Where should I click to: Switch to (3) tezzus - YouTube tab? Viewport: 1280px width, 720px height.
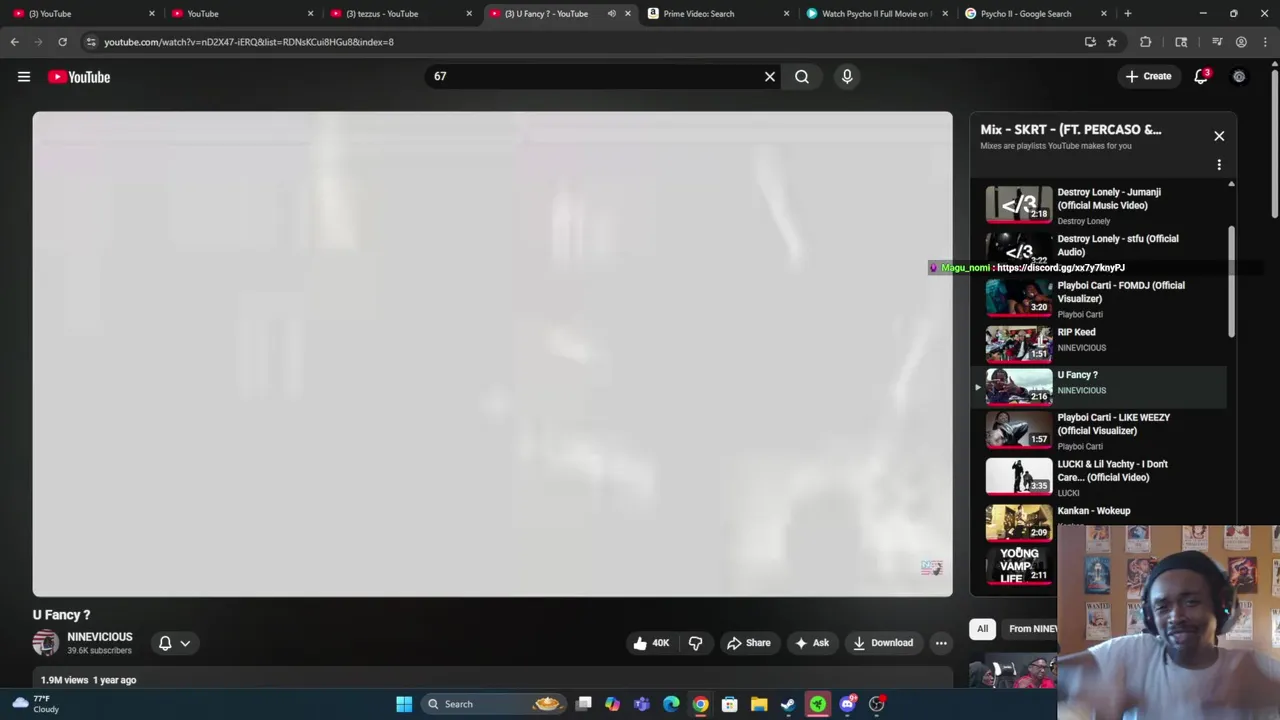pyautogui.click(x=400, y=14)
